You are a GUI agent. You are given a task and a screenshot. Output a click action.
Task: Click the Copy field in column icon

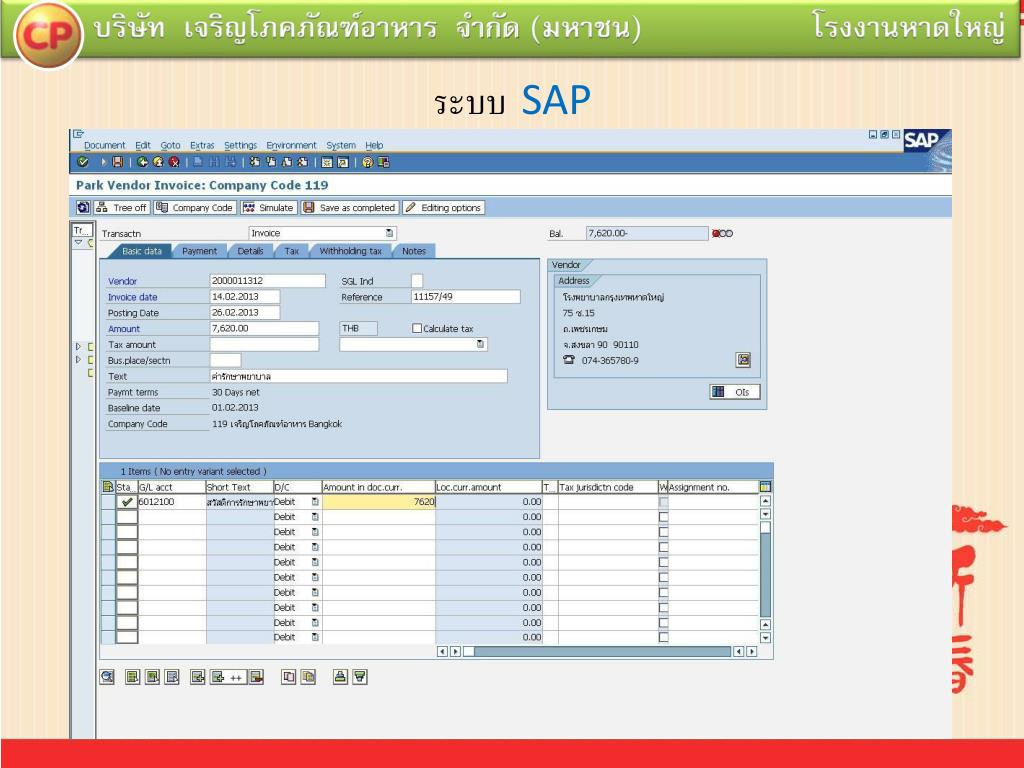308,677
